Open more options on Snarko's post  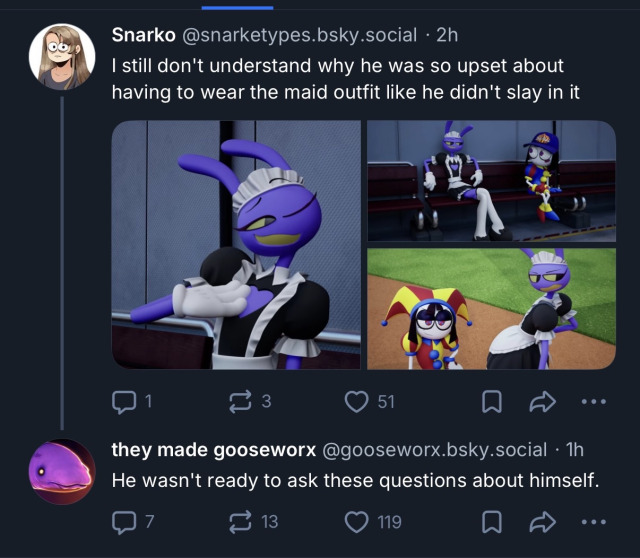pyautogui.click(x=594, y=402)
